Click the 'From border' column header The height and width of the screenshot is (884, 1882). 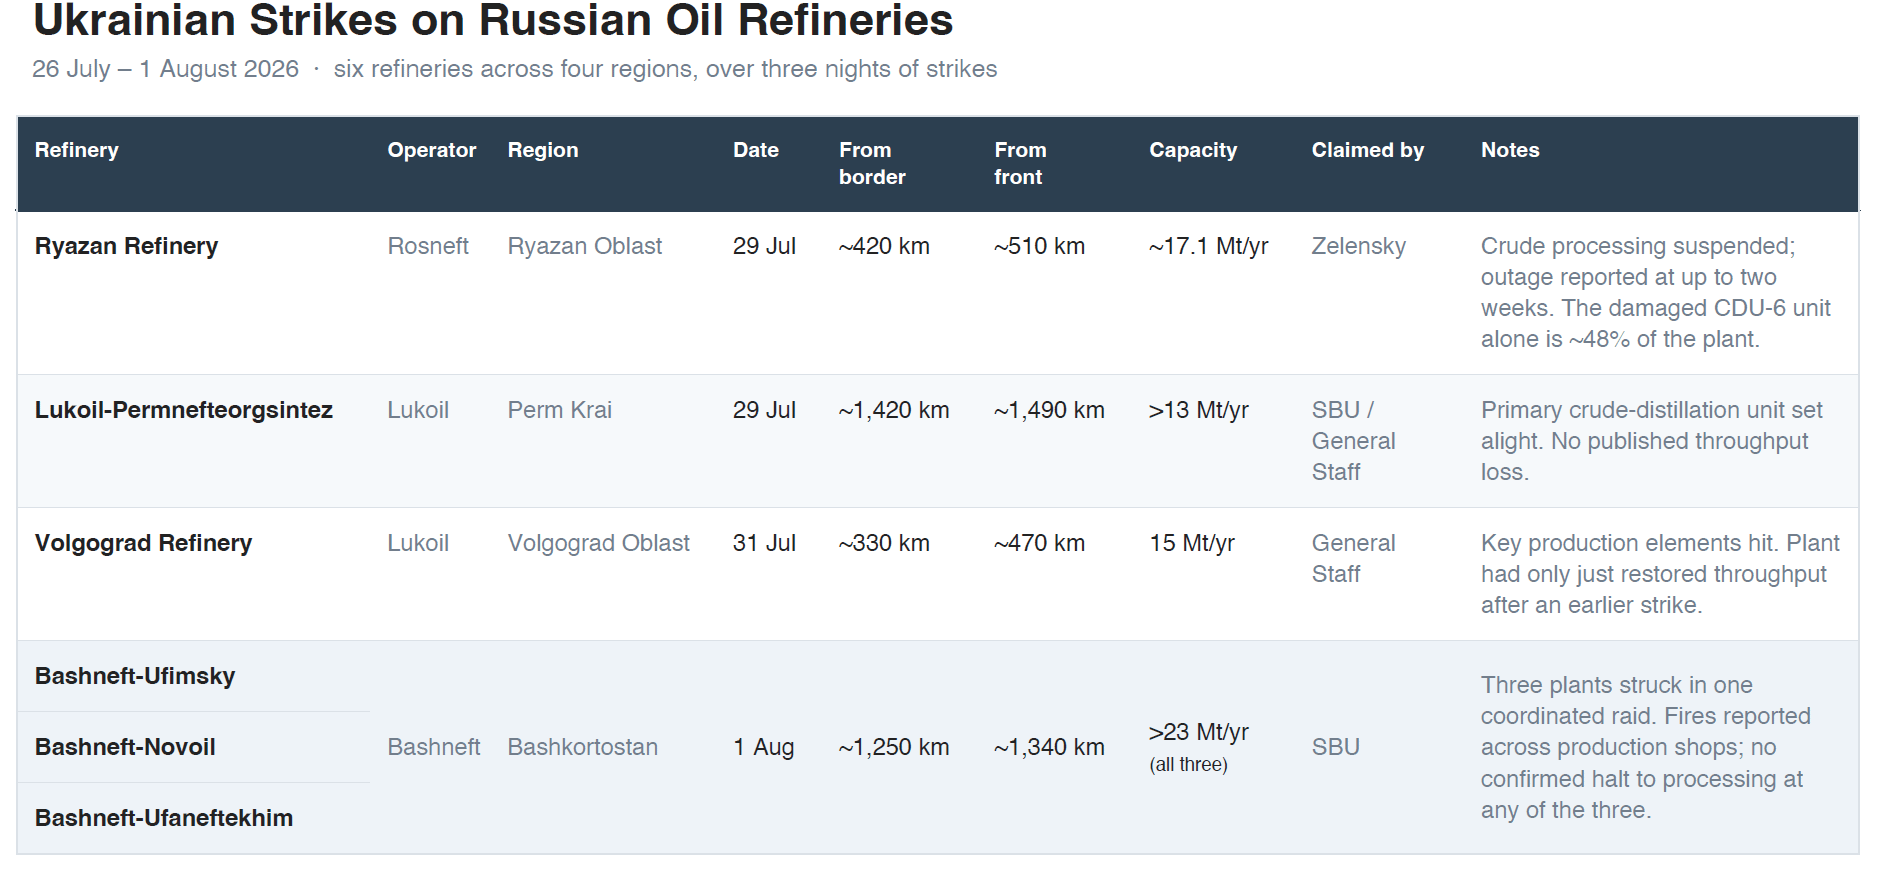(x=872, y=163)
